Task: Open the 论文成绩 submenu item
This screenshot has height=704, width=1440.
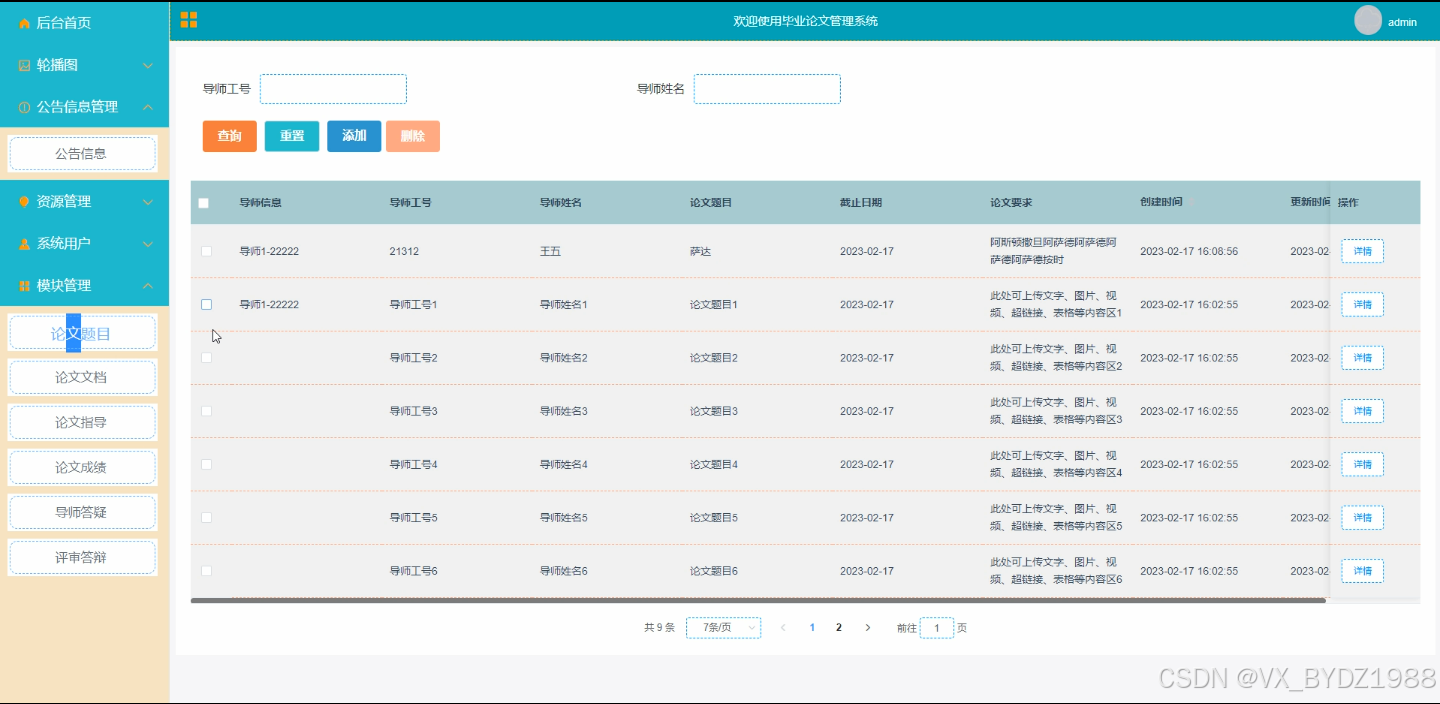Action: pyautogui.click(x=82, y=467)
